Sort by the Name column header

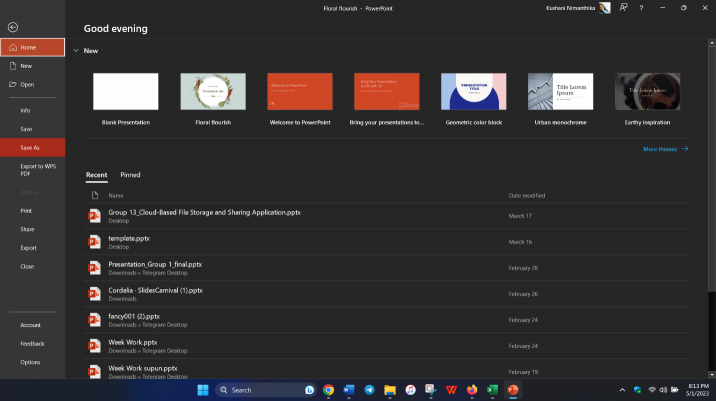116,195
